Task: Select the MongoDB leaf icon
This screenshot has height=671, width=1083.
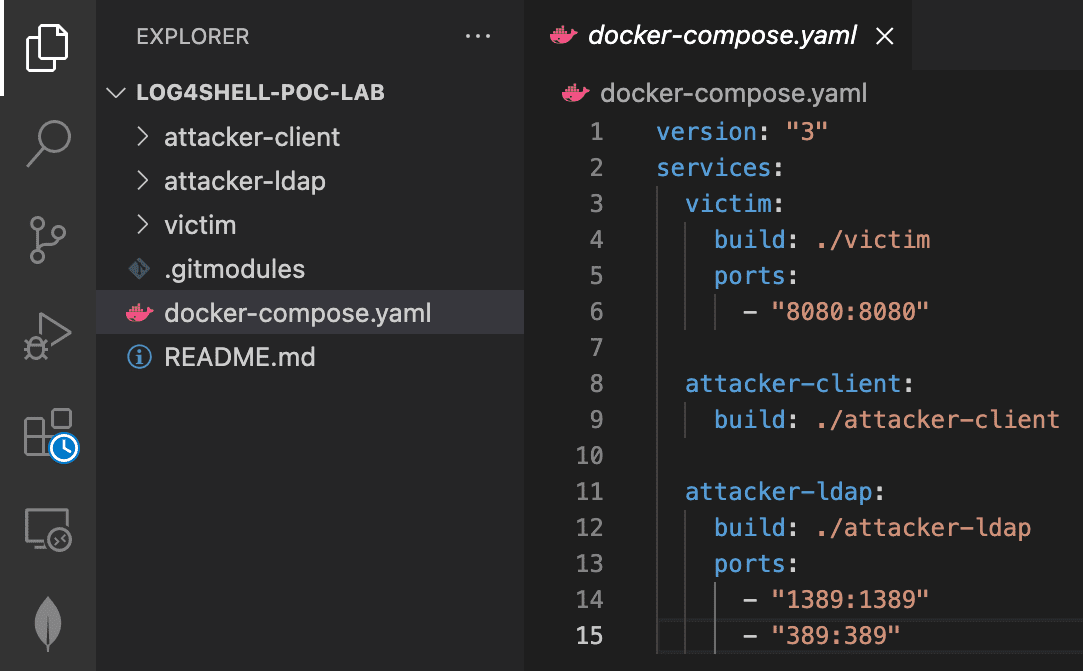Action: 49,621
